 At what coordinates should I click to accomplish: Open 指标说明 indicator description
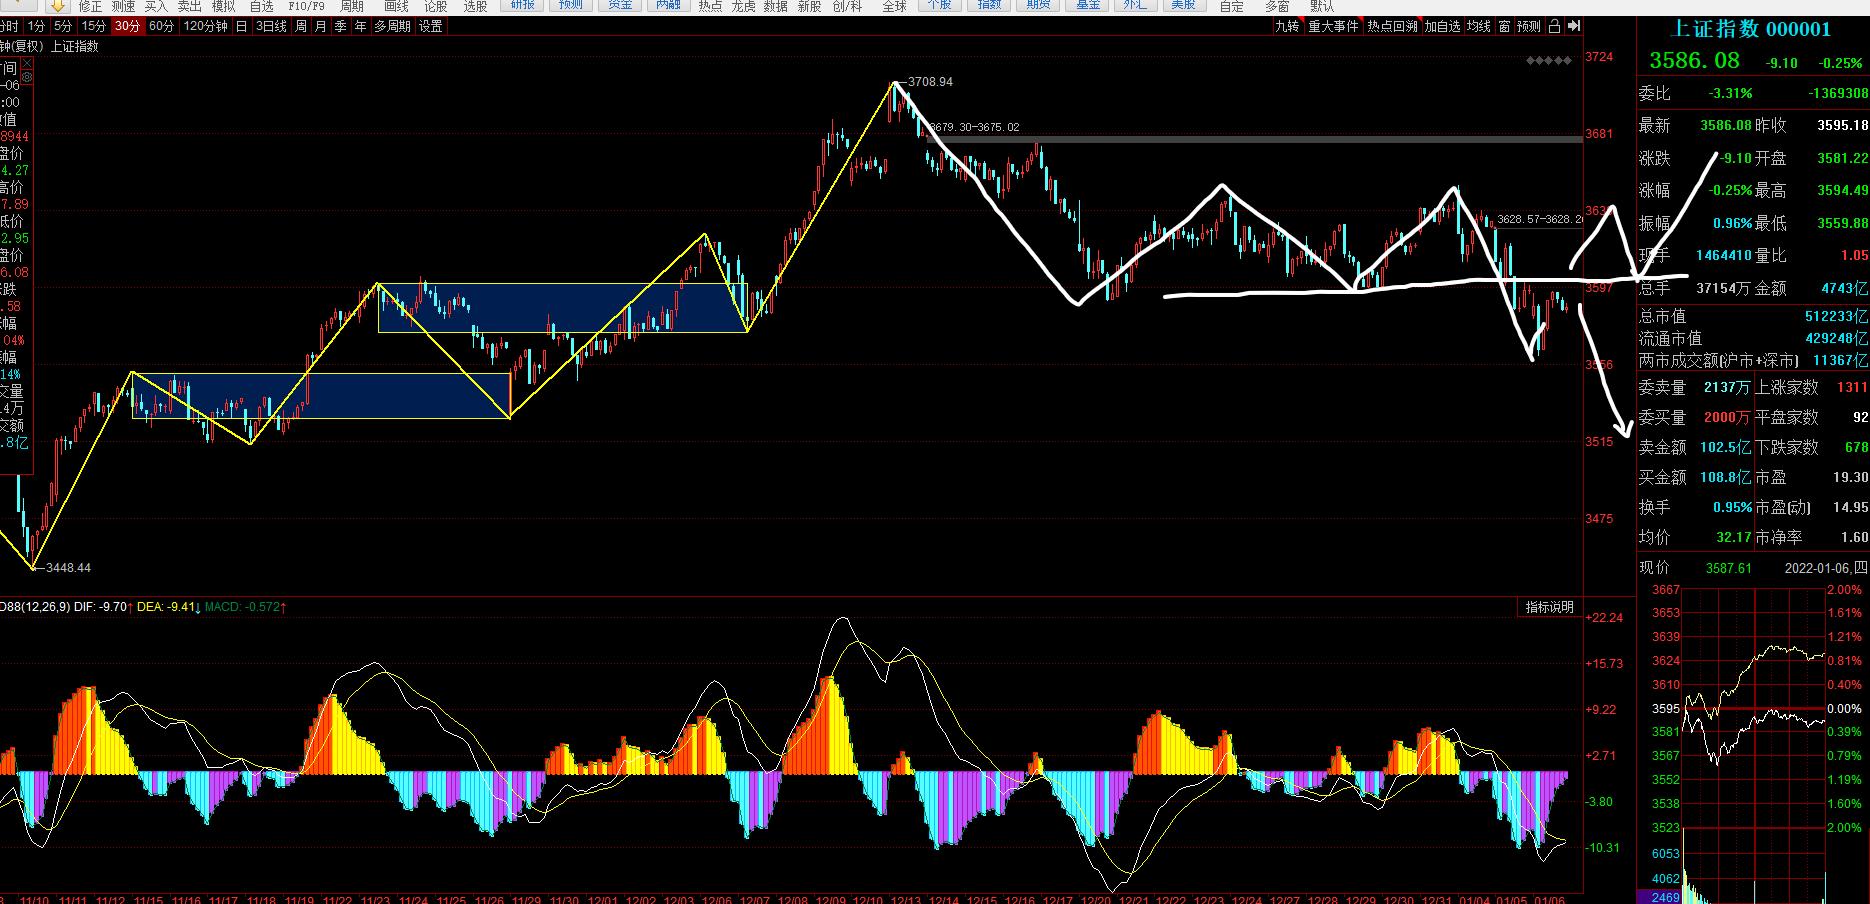coord(1549,607)
